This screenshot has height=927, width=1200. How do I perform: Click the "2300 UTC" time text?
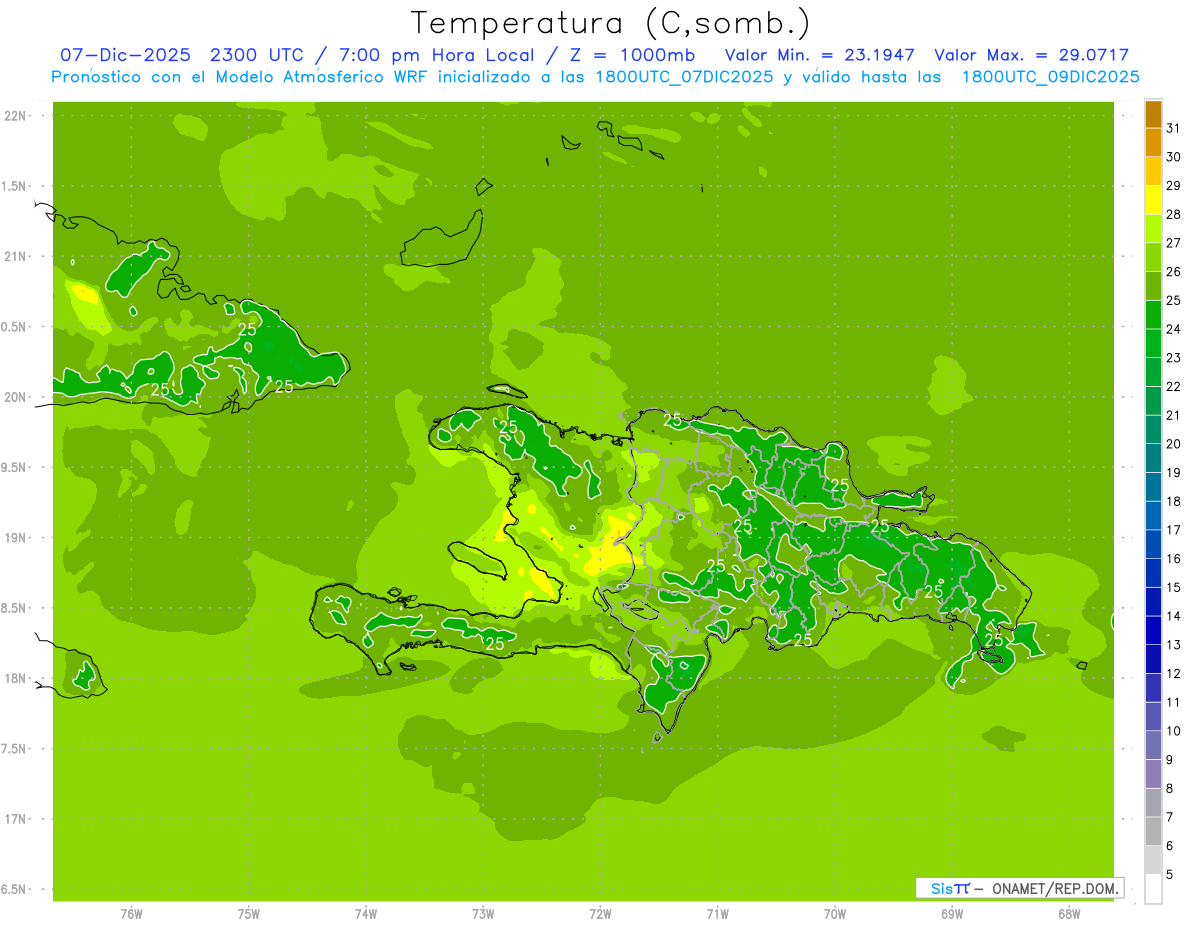[257, 55]
